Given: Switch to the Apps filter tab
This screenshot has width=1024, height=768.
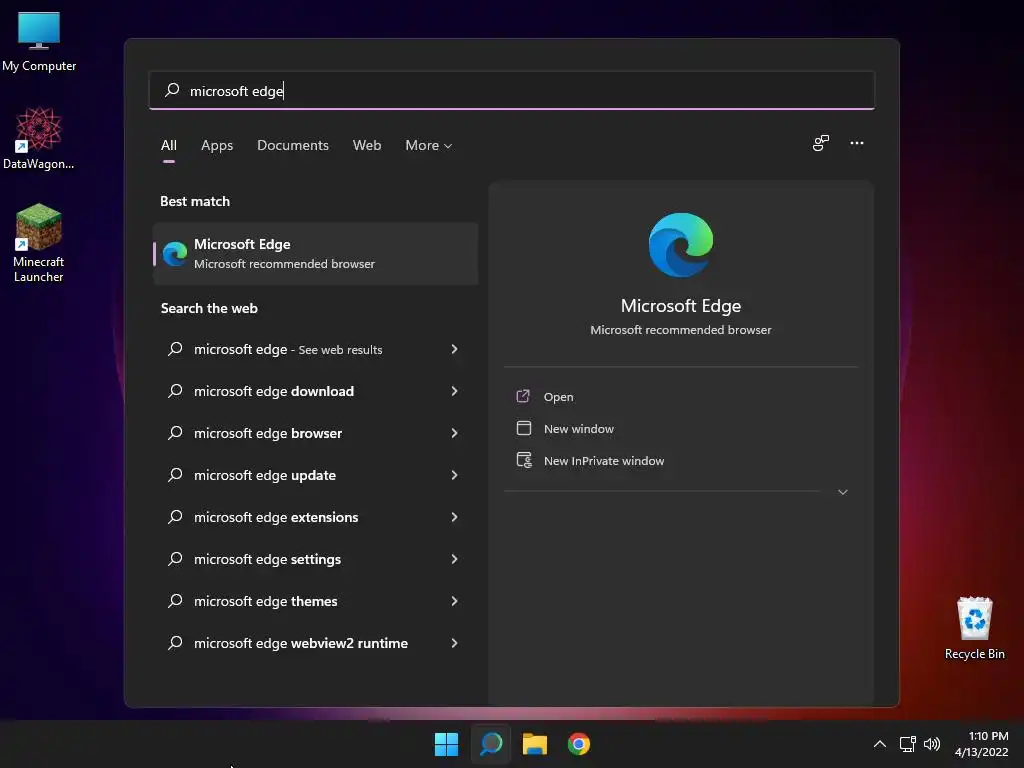Looking at the screenshot, I should (217, 146).
